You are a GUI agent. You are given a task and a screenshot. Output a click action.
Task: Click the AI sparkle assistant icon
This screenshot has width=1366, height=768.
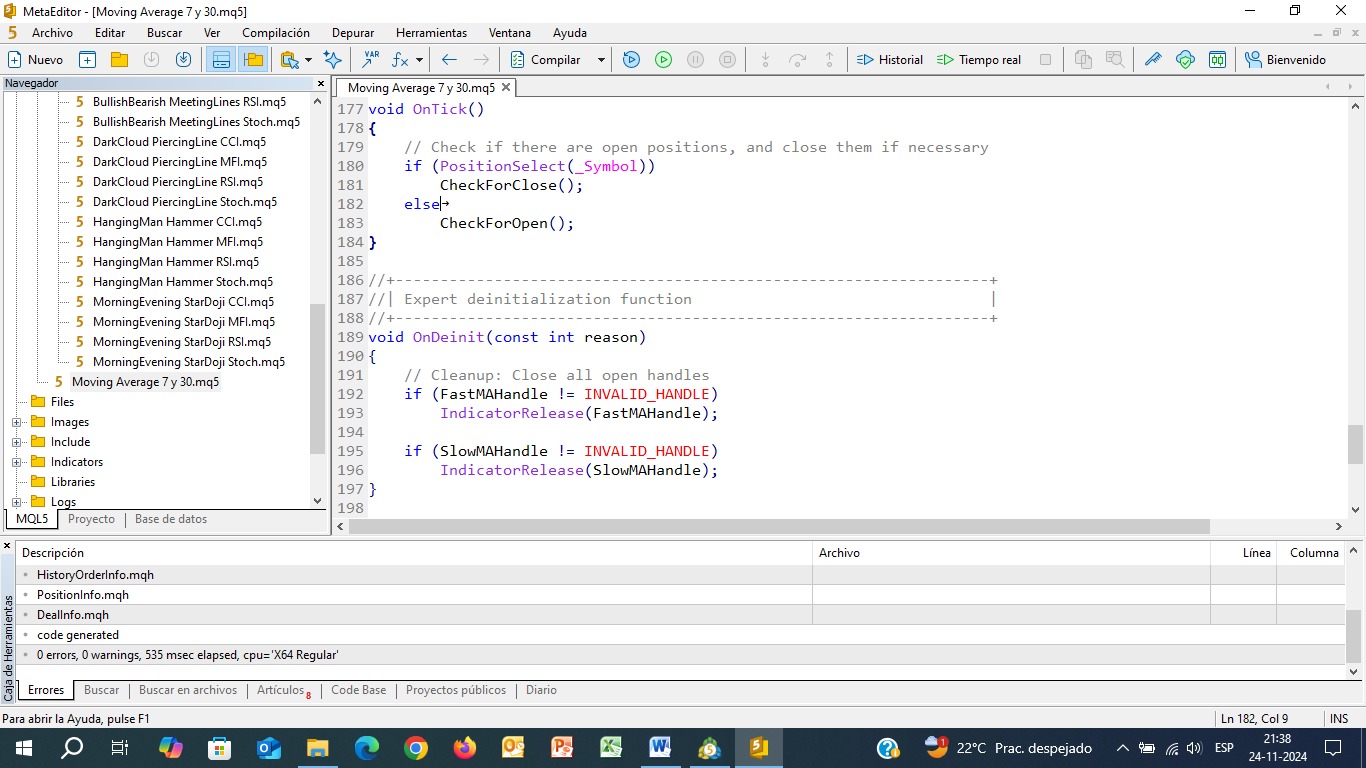[x=333, y=60]
